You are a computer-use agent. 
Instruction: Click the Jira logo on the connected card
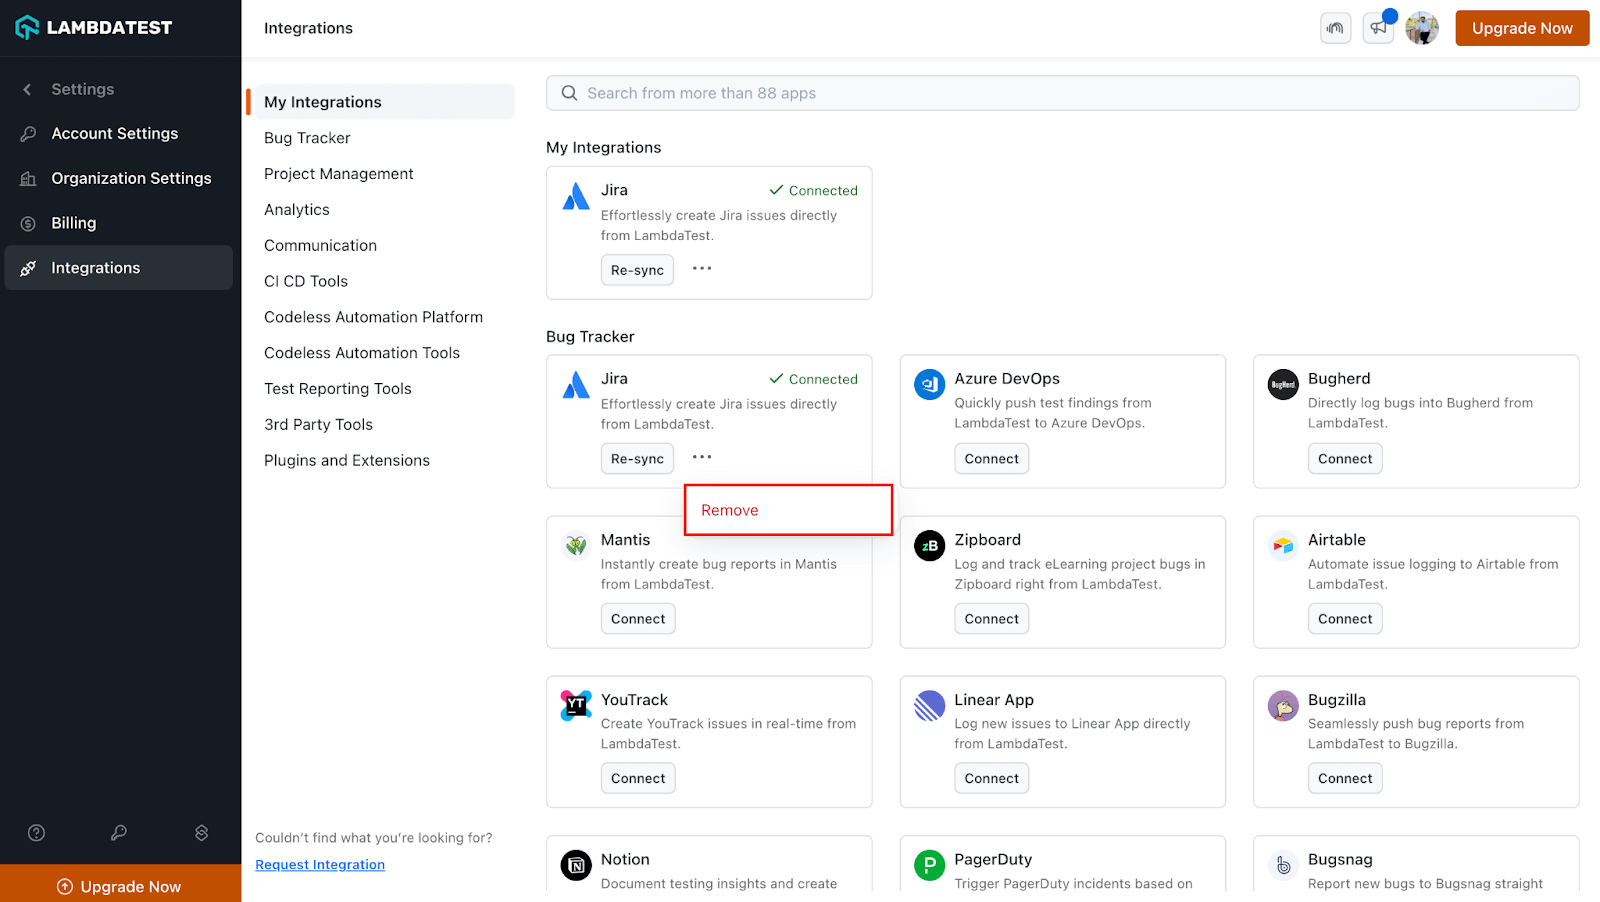click(575, 197)
